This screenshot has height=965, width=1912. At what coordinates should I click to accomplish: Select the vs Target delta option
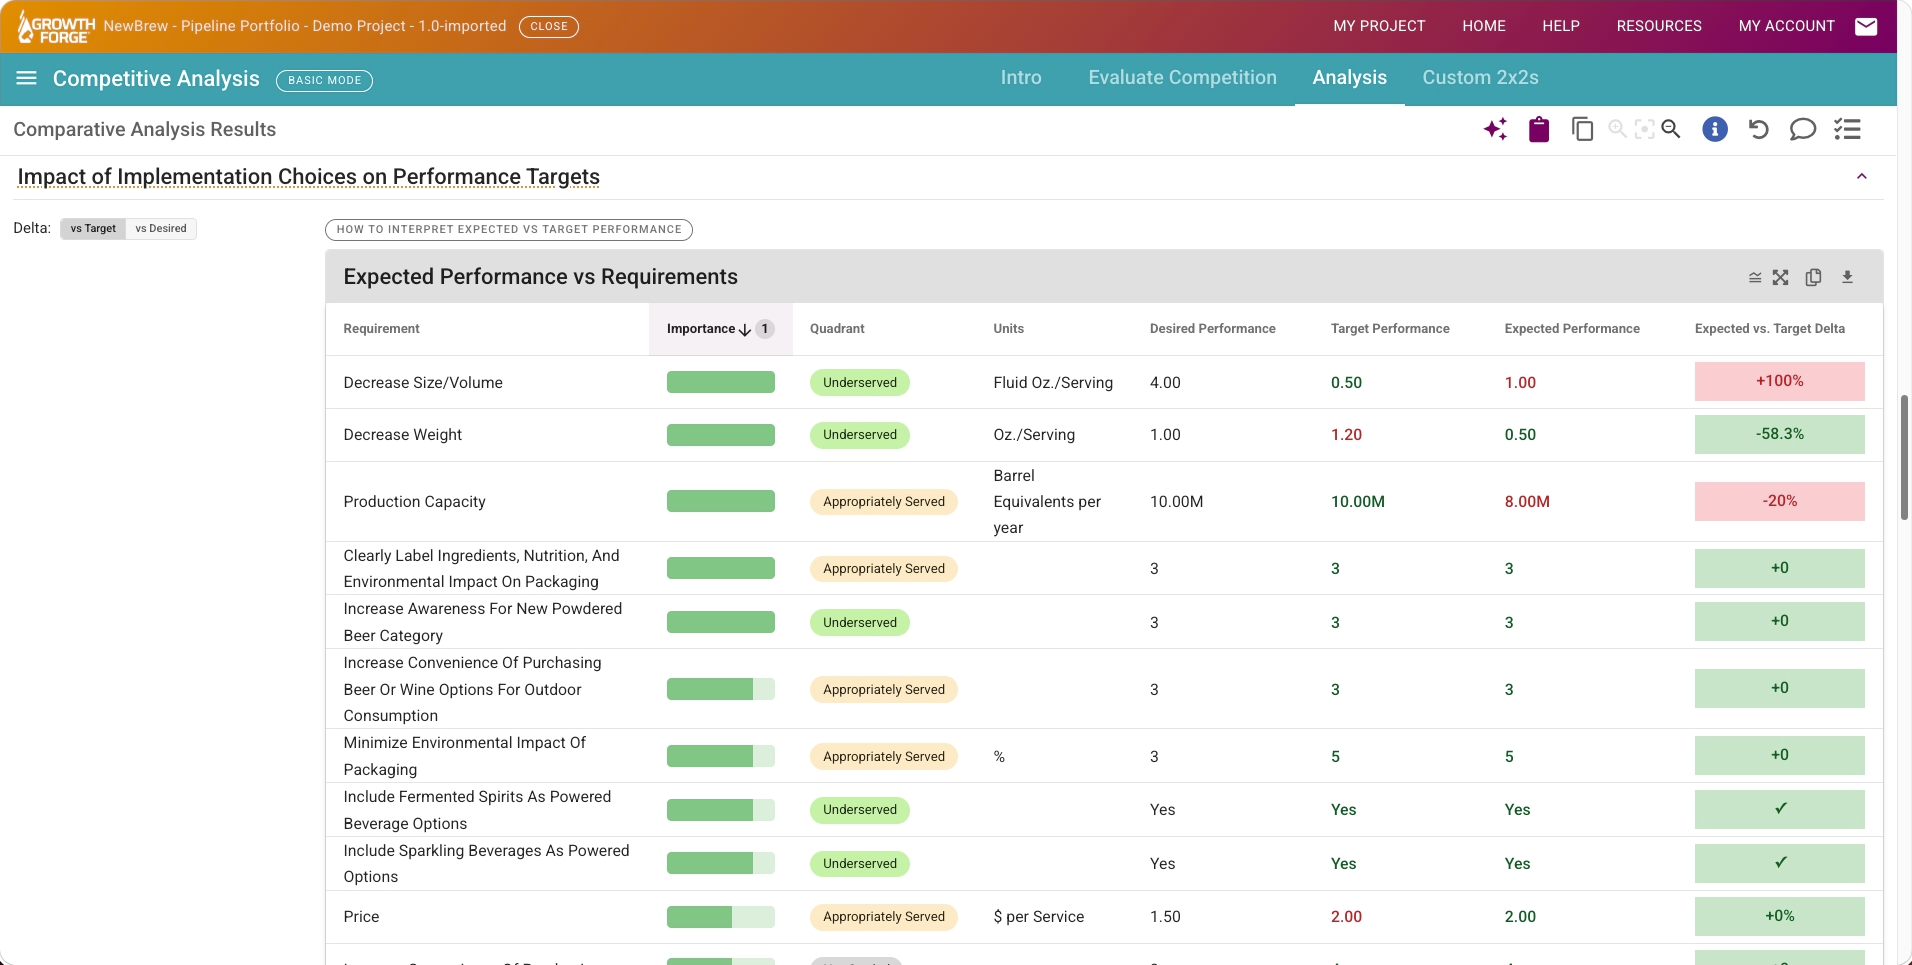(x=93, y=228)
